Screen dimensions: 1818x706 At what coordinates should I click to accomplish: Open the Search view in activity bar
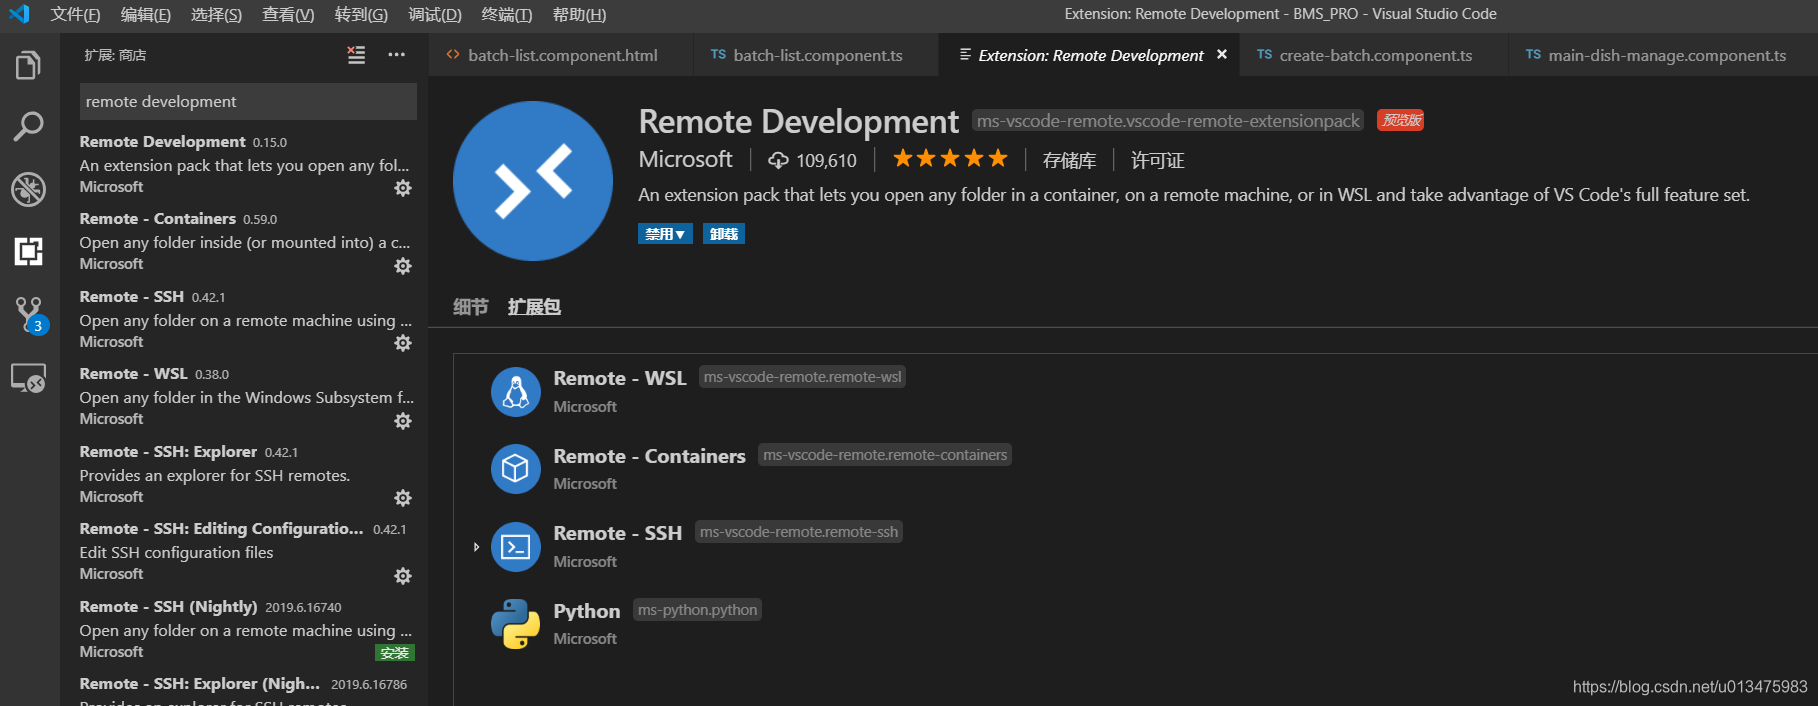(28, 126)
